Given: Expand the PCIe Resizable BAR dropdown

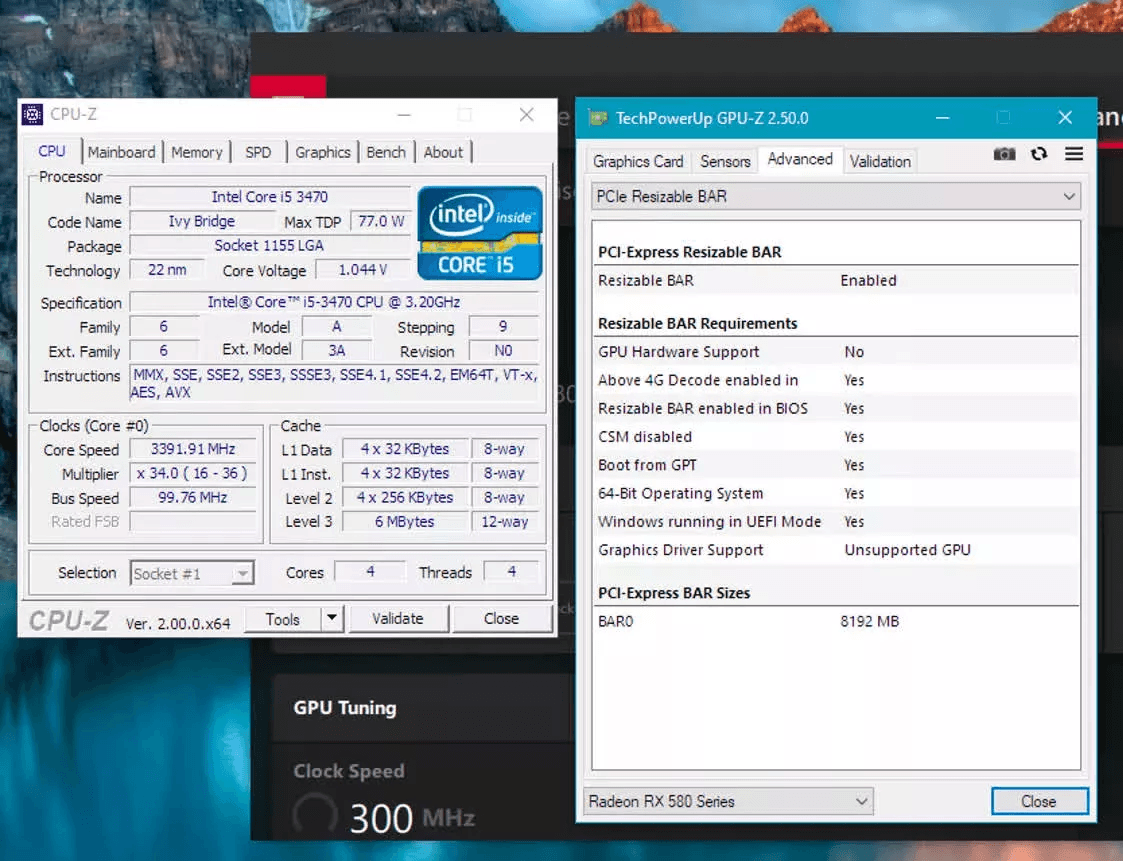Looking at the screenshot, I should [x=1069, y=197].
